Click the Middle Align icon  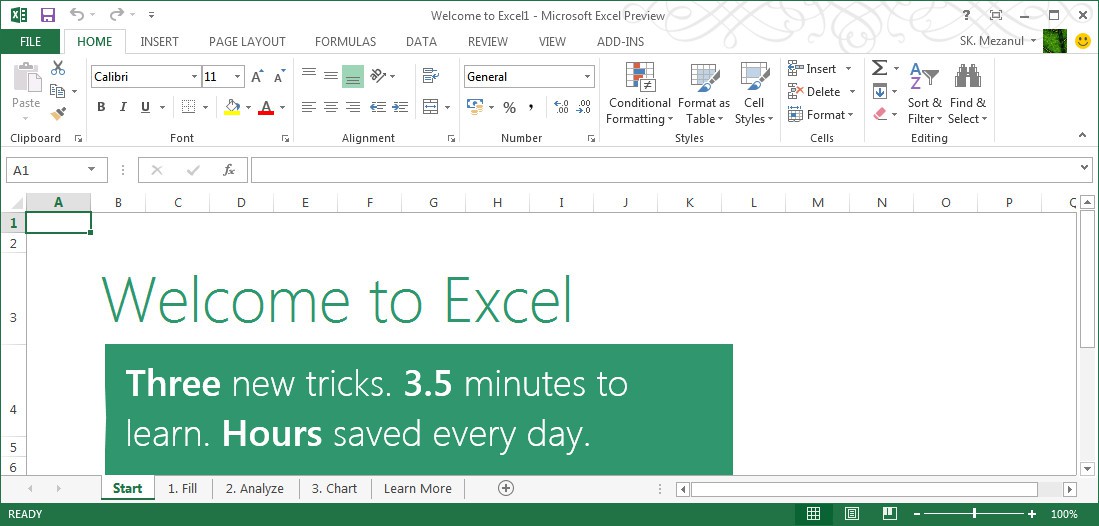[331, 76]
